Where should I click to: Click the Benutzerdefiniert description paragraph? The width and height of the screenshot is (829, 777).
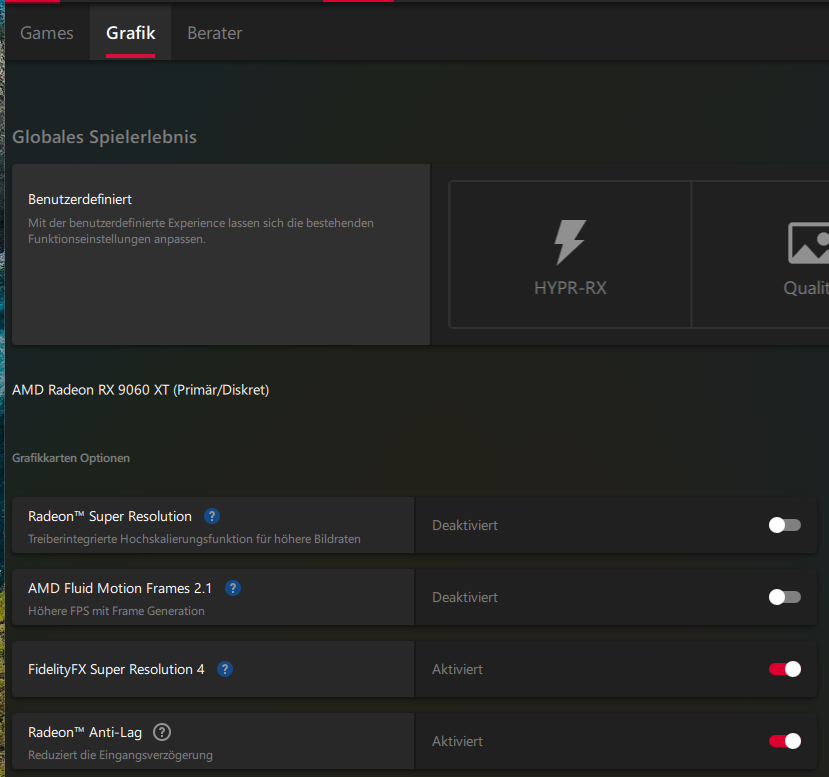(x=201, y=231)
